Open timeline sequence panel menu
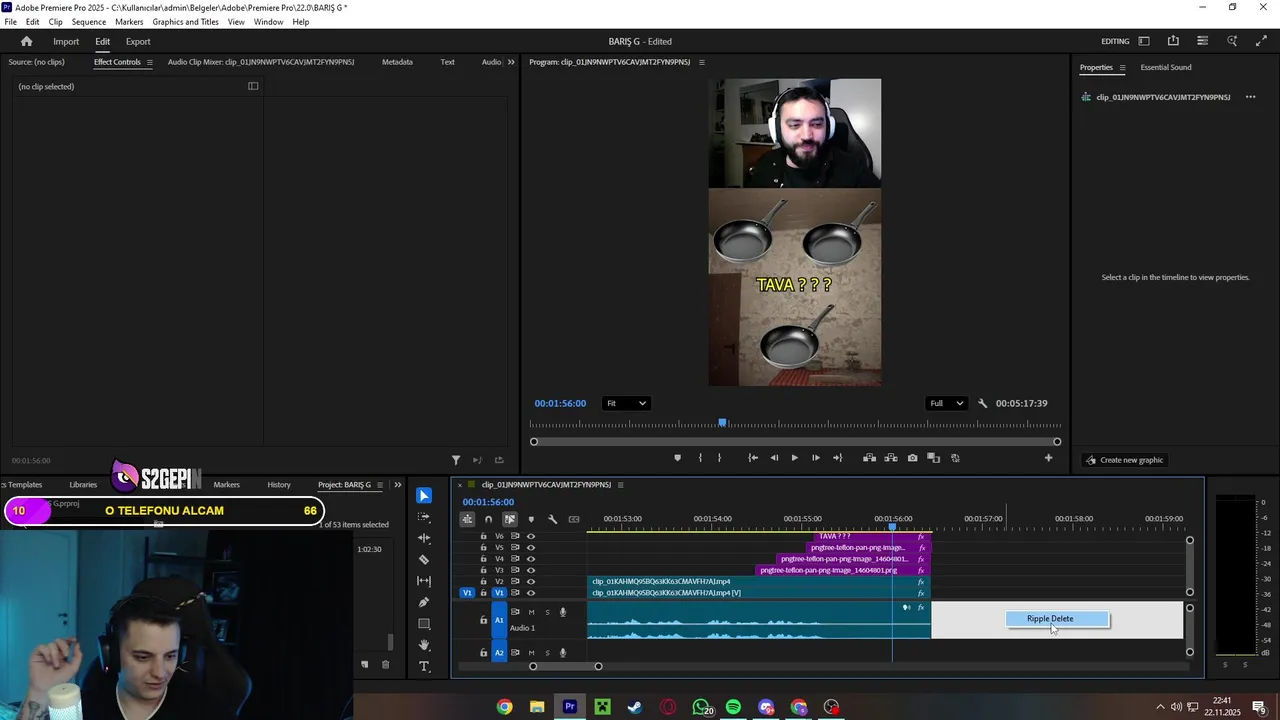 tap(620, 485)
